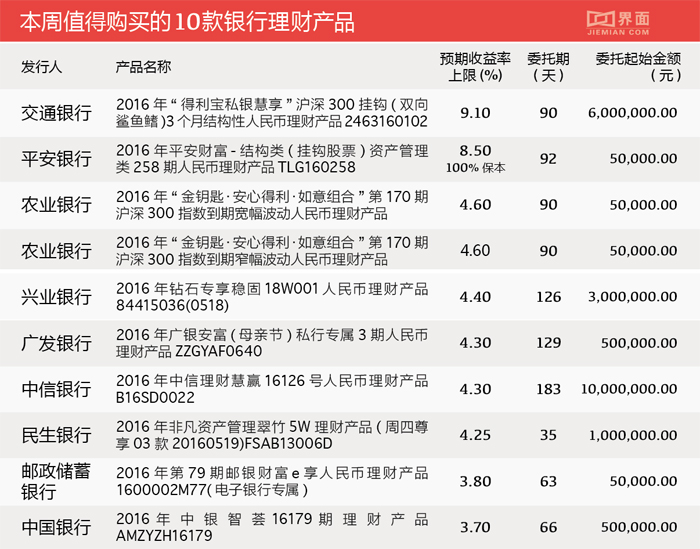Select term 90 days in 交通银行 row
This screenshot has height=549, width=700.
(x=548, y=113)
